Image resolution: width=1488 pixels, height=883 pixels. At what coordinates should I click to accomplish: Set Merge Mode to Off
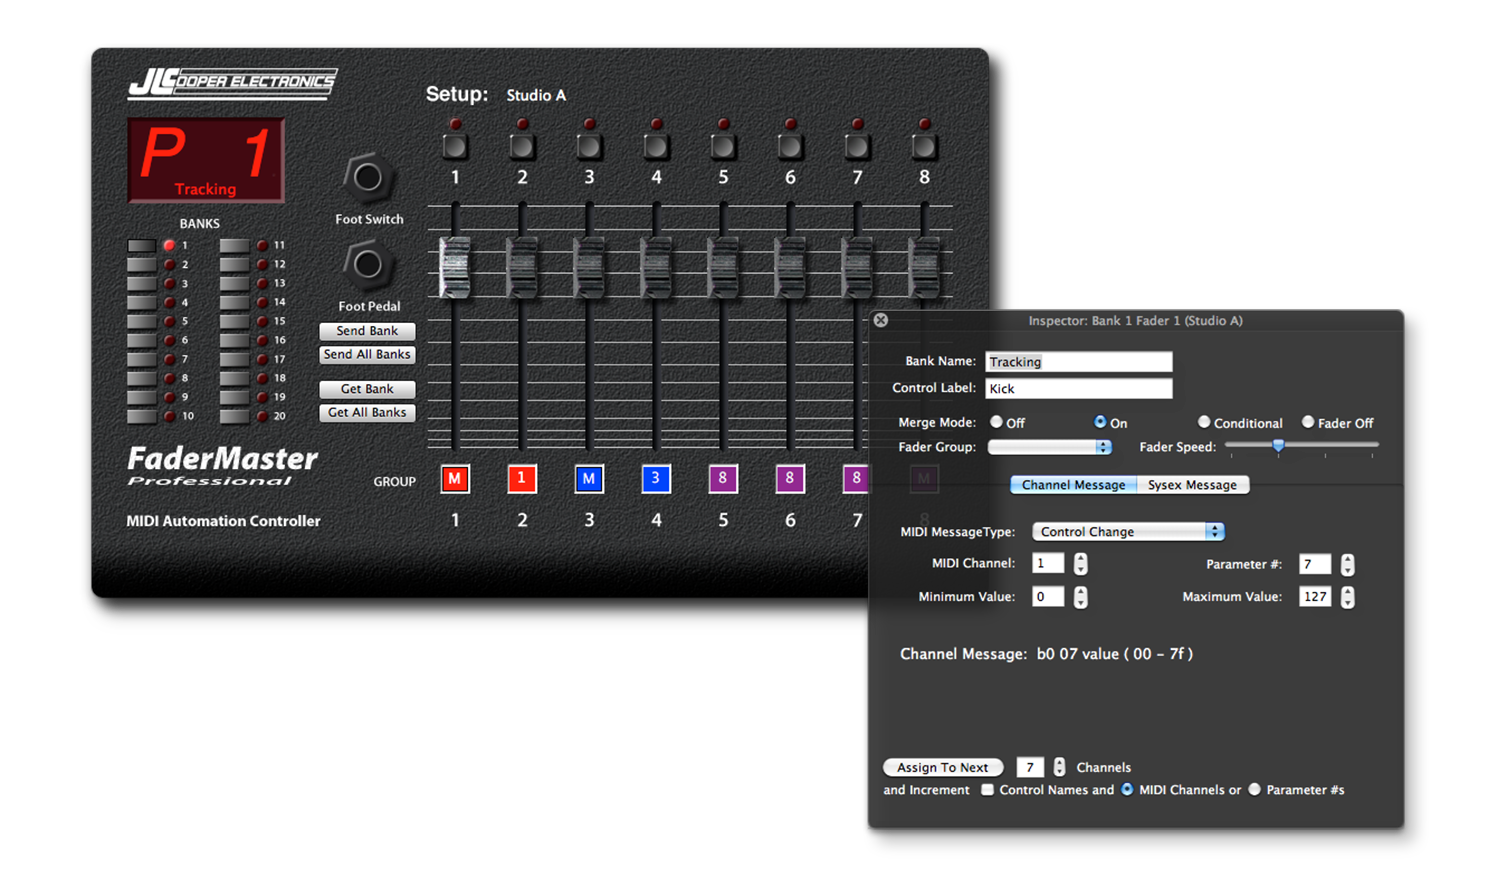pos(997,422)
